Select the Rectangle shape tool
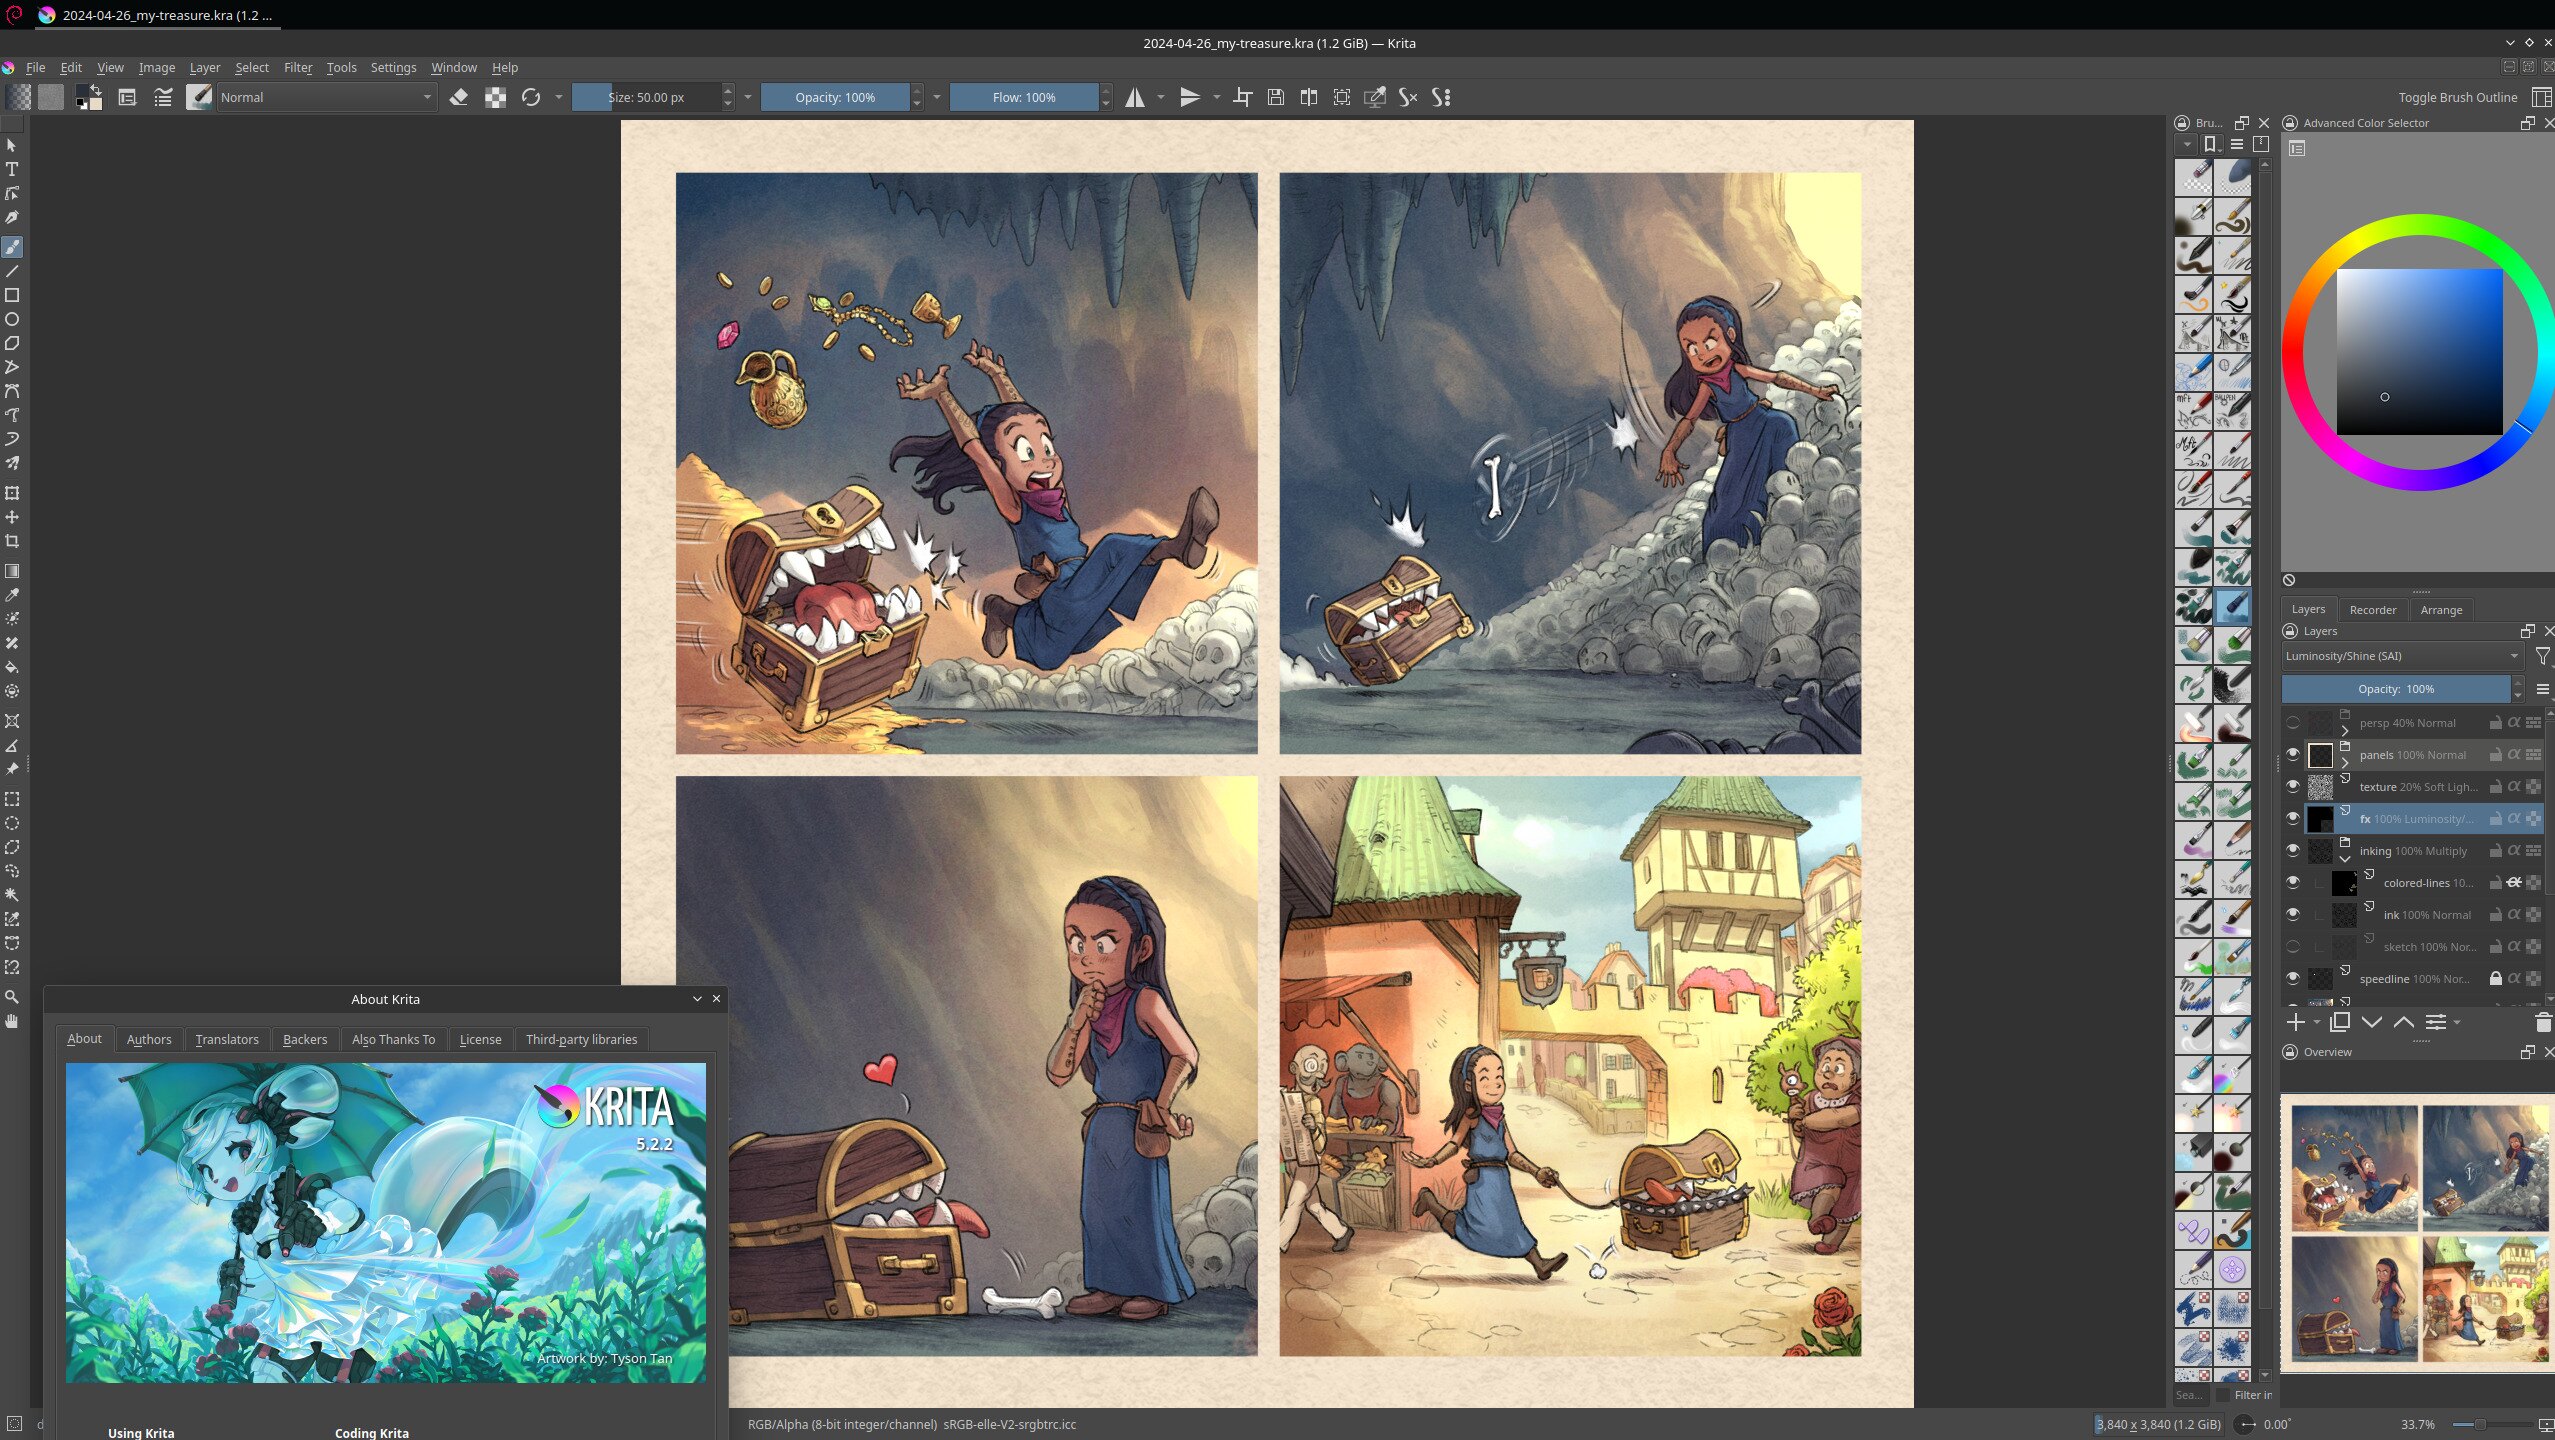2555x1440 pixels. tap(12, 295)
